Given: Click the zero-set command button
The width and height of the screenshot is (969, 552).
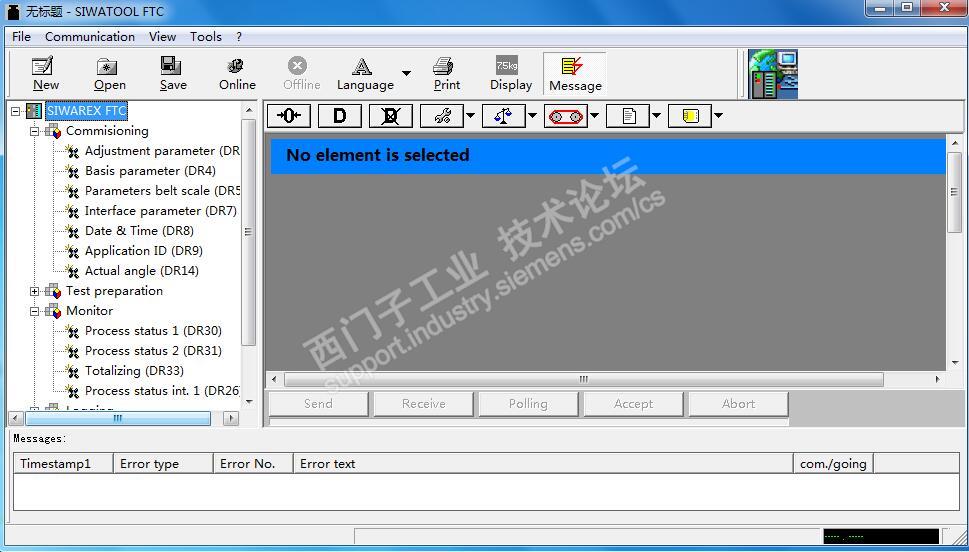Looking at the screenshot, I should pos(289,116).
